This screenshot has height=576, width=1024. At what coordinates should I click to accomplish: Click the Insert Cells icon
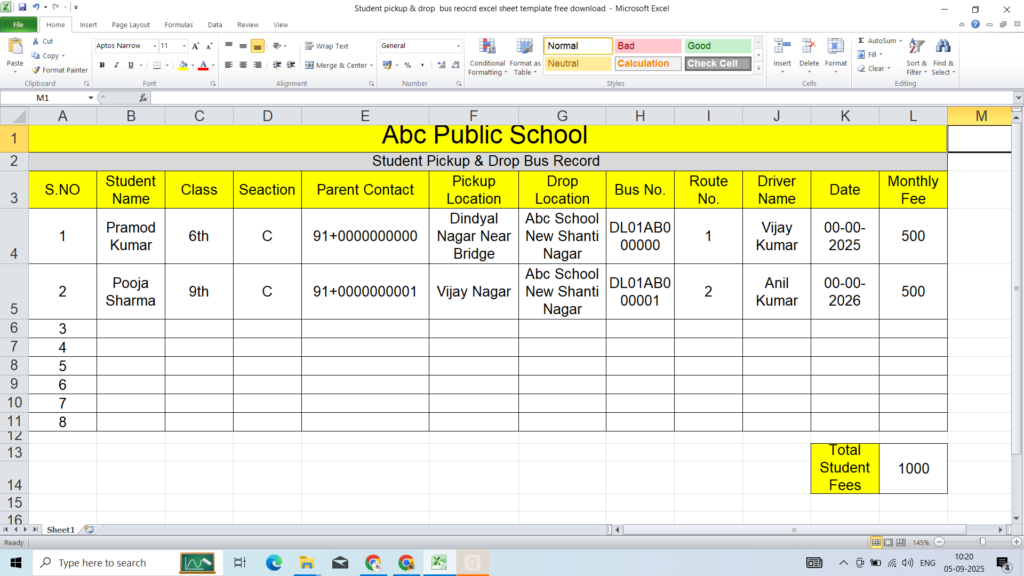coord(782,52)
